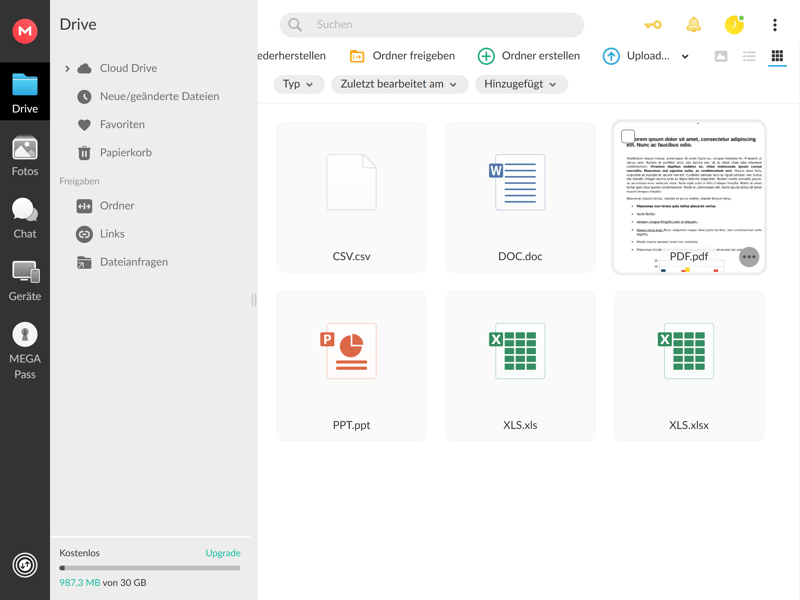Viewport: 800px width, 600px height.
Task: Open the Zuletzt bearbeitet am filter
Action: tap(399, 84)
